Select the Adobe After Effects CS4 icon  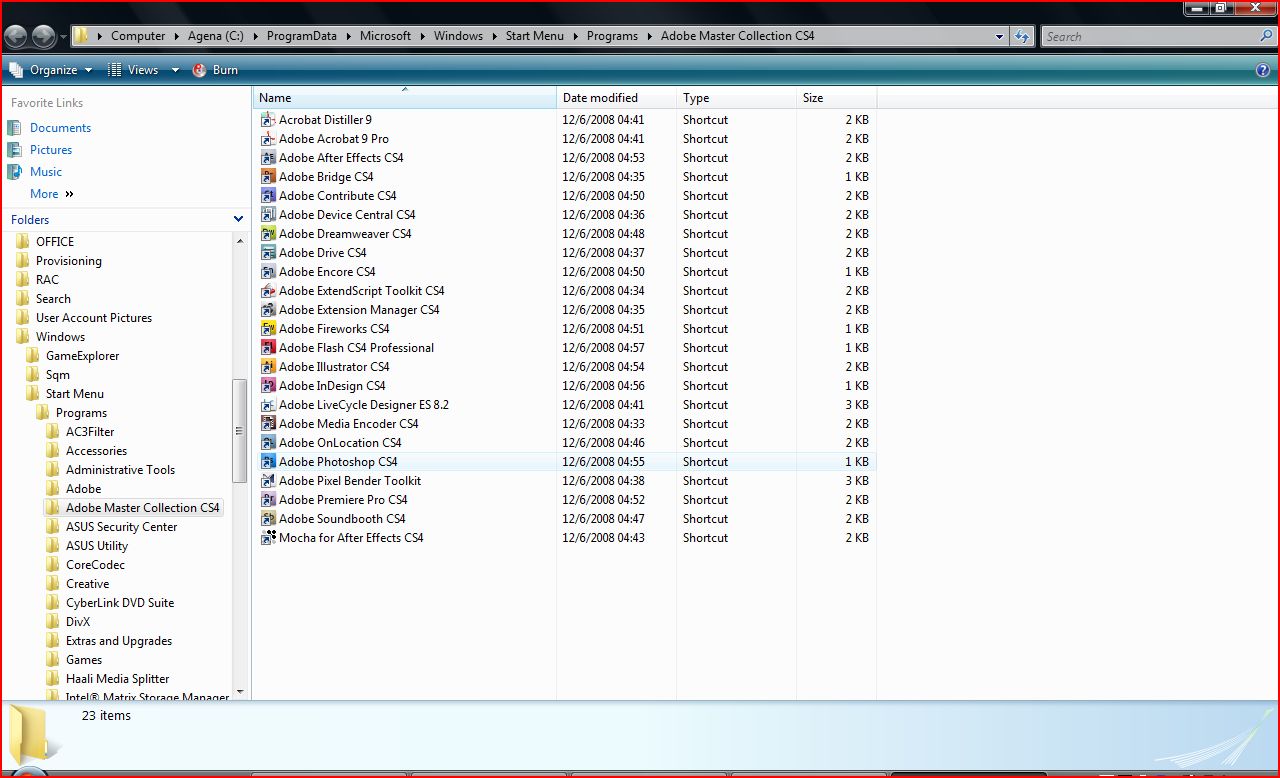point(268,157)
